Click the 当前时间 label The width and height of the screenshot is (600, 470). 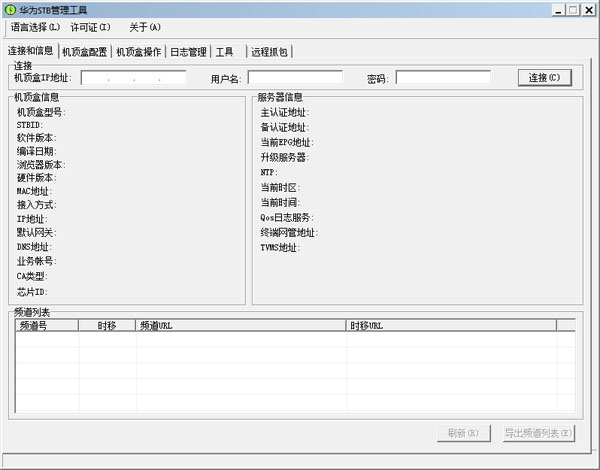point(280,202)
